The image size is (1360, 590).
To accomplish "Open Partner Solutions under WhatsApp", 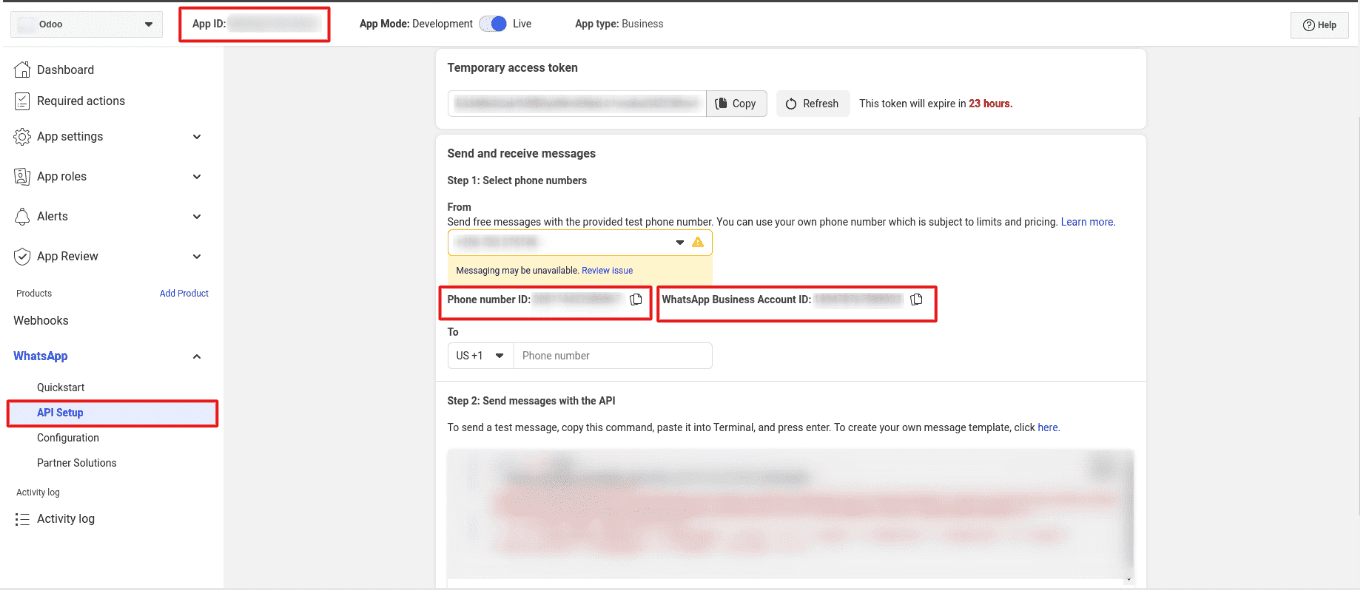I will (77, 463).
